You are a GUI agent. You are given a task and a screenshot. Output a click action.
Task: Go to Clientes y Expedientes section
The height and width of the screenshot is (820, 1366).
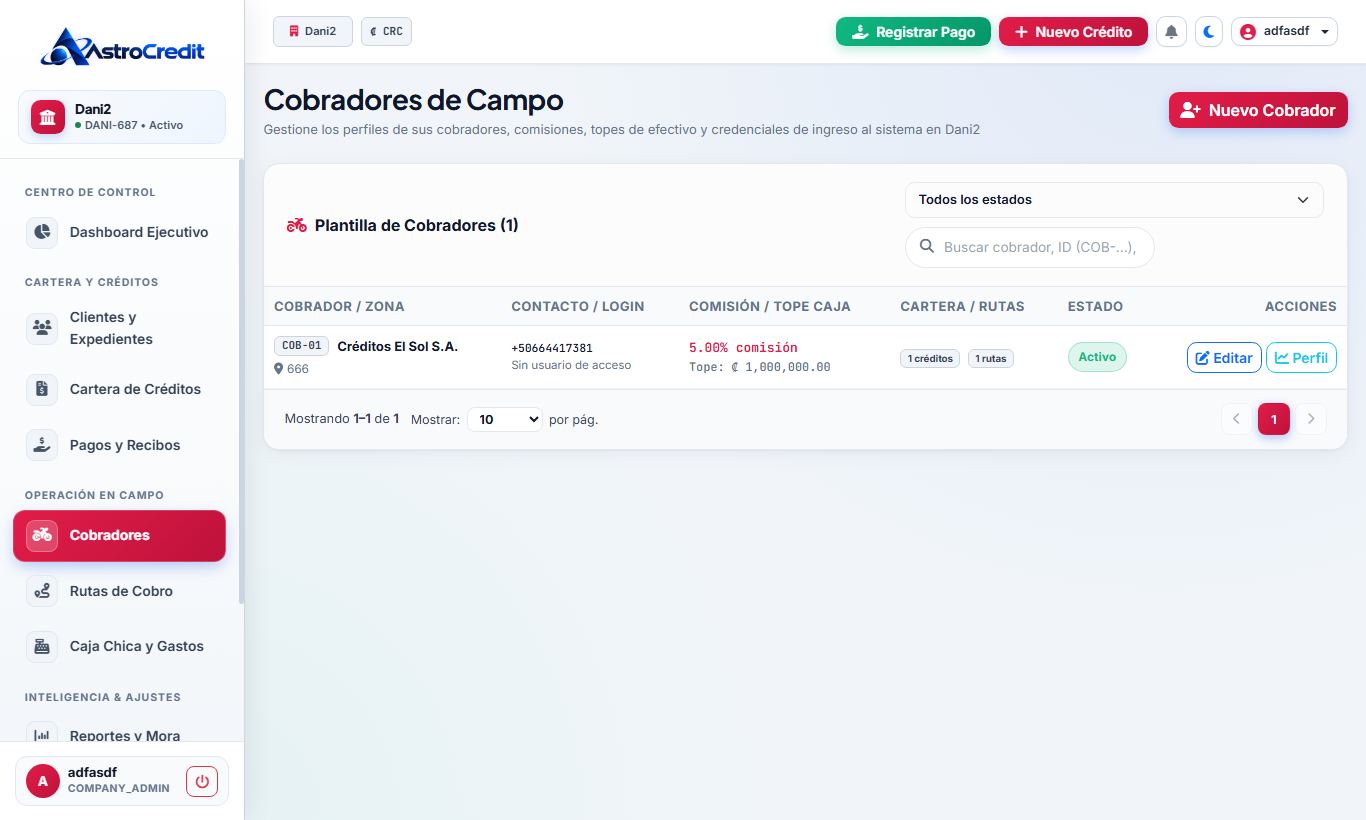(119, 328)
